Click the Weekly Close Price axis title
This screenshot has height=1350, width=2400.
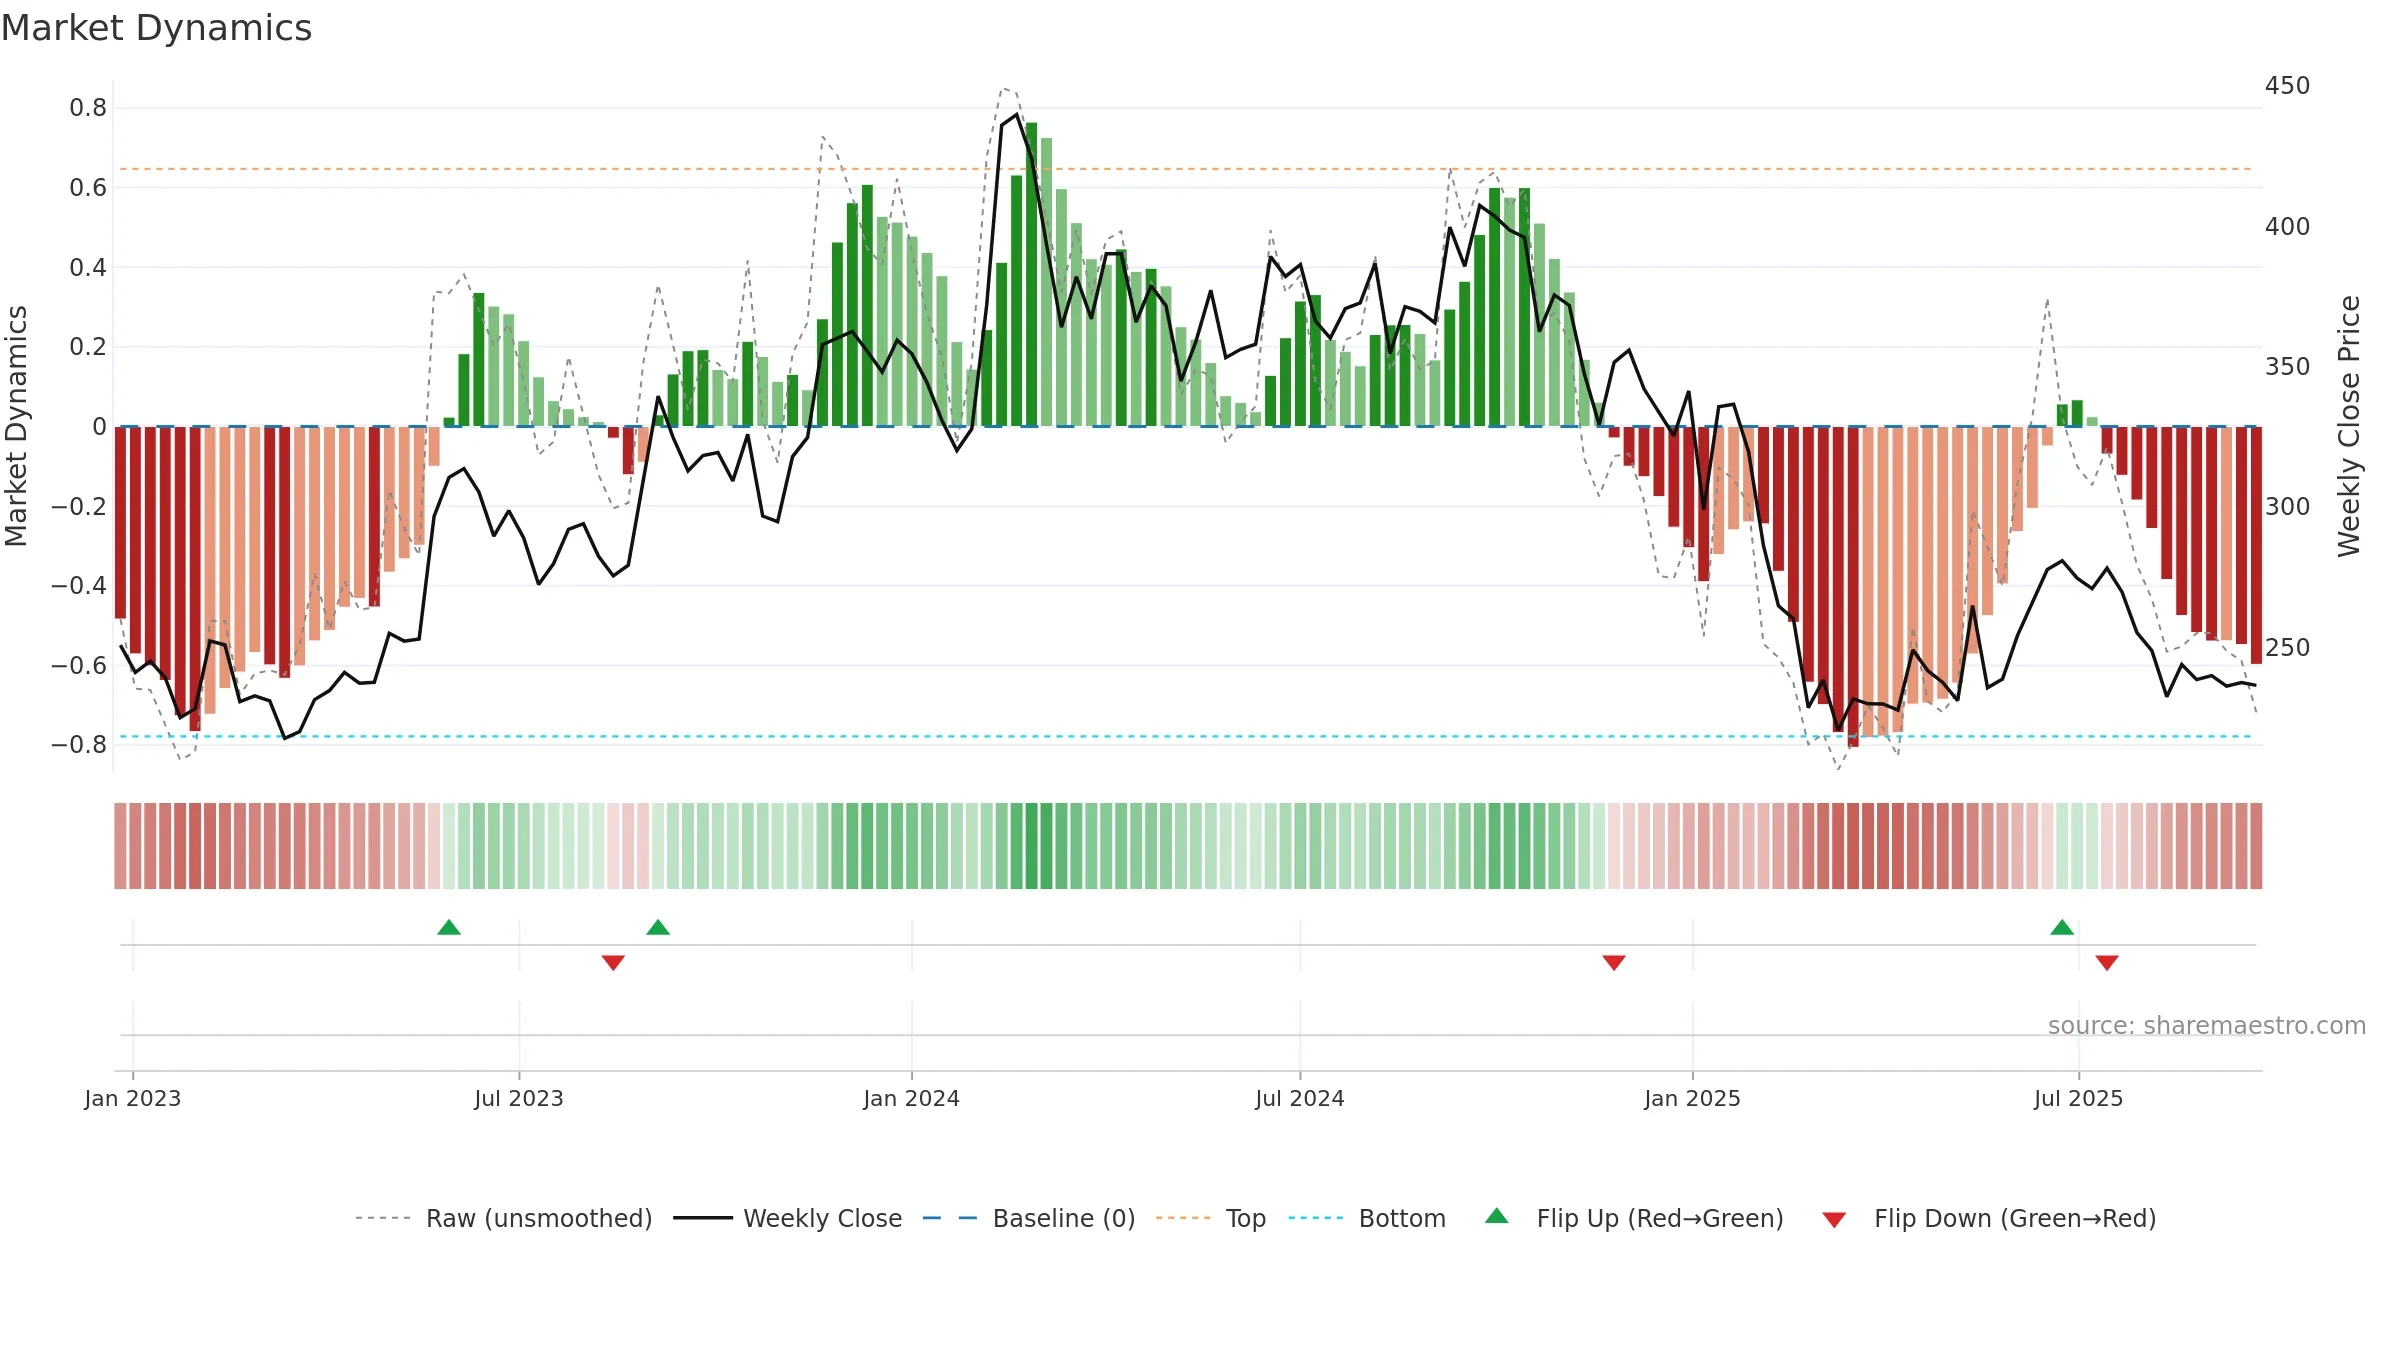(2349, 426)
